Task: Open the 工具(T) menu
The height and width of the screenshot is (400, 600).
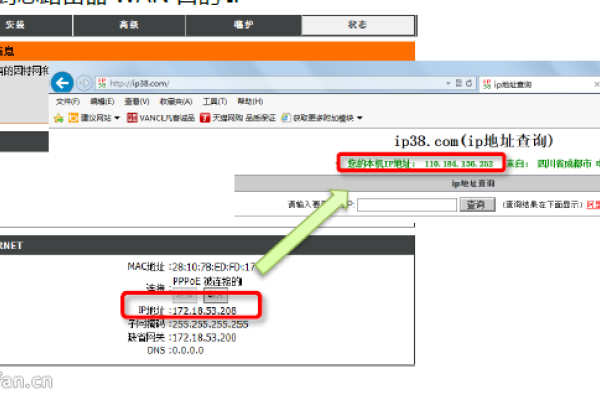Action: pos(215,101)
